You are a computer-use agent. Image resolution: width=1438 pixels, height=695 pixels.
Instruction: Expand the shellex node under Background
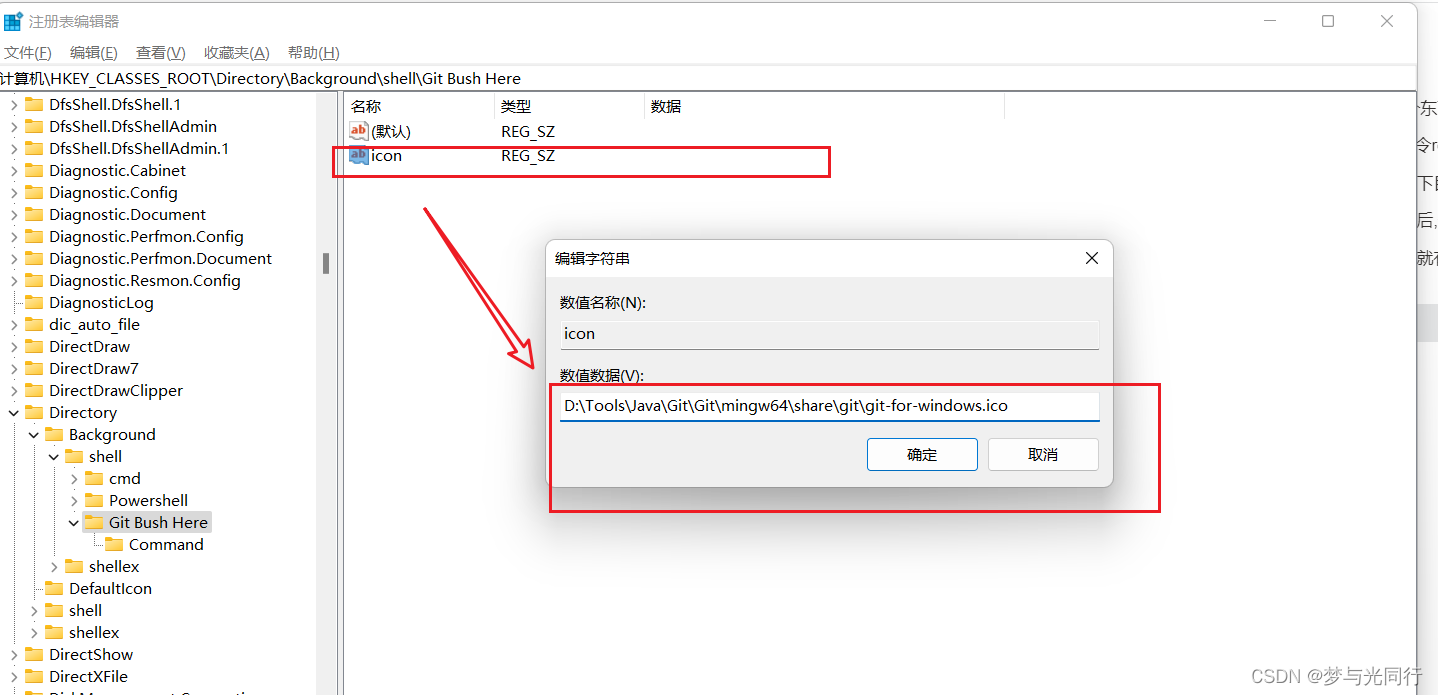54,566
